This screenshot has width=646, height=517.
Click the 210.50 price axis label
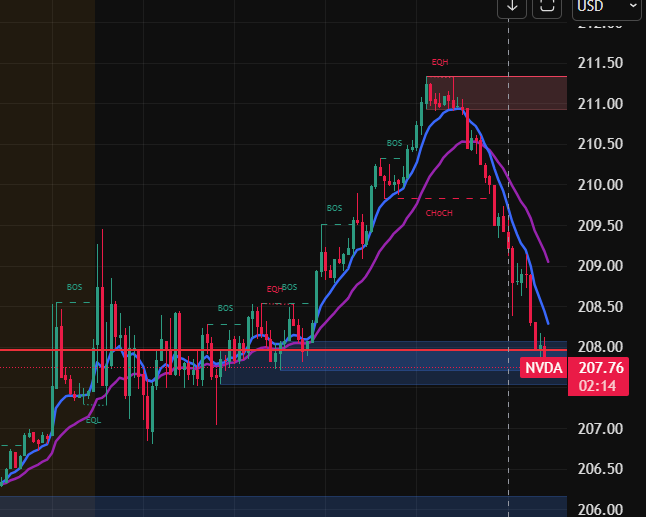[600, 144]
